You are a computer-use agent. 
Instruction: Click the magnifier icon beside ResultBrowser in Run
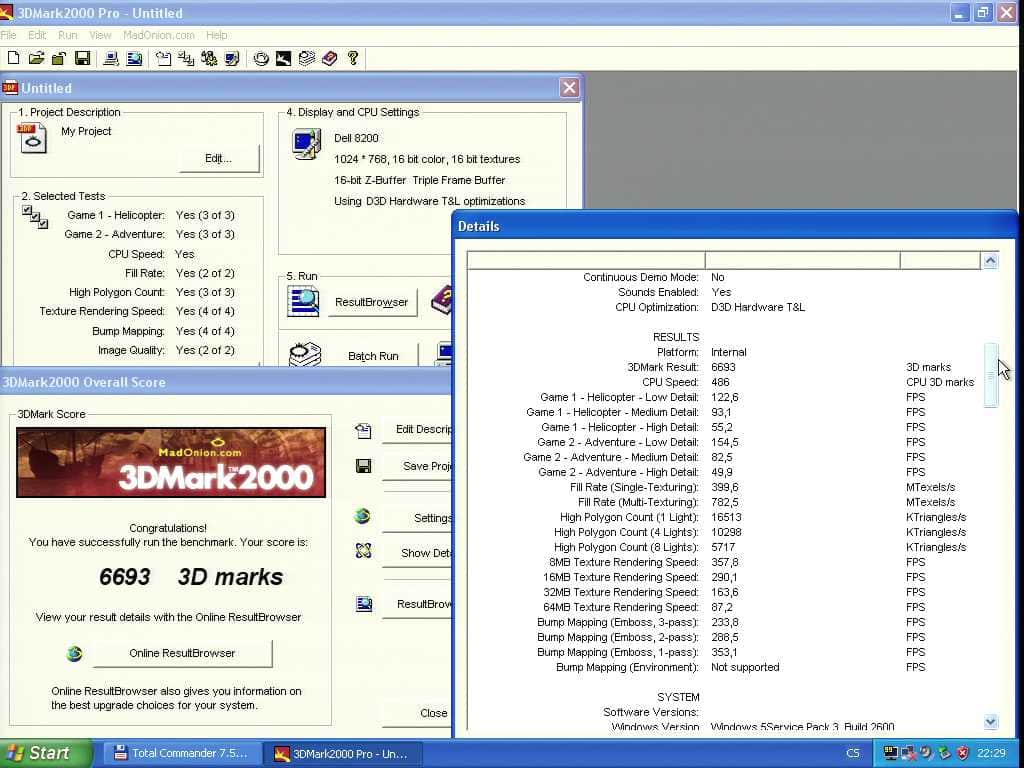303,302
